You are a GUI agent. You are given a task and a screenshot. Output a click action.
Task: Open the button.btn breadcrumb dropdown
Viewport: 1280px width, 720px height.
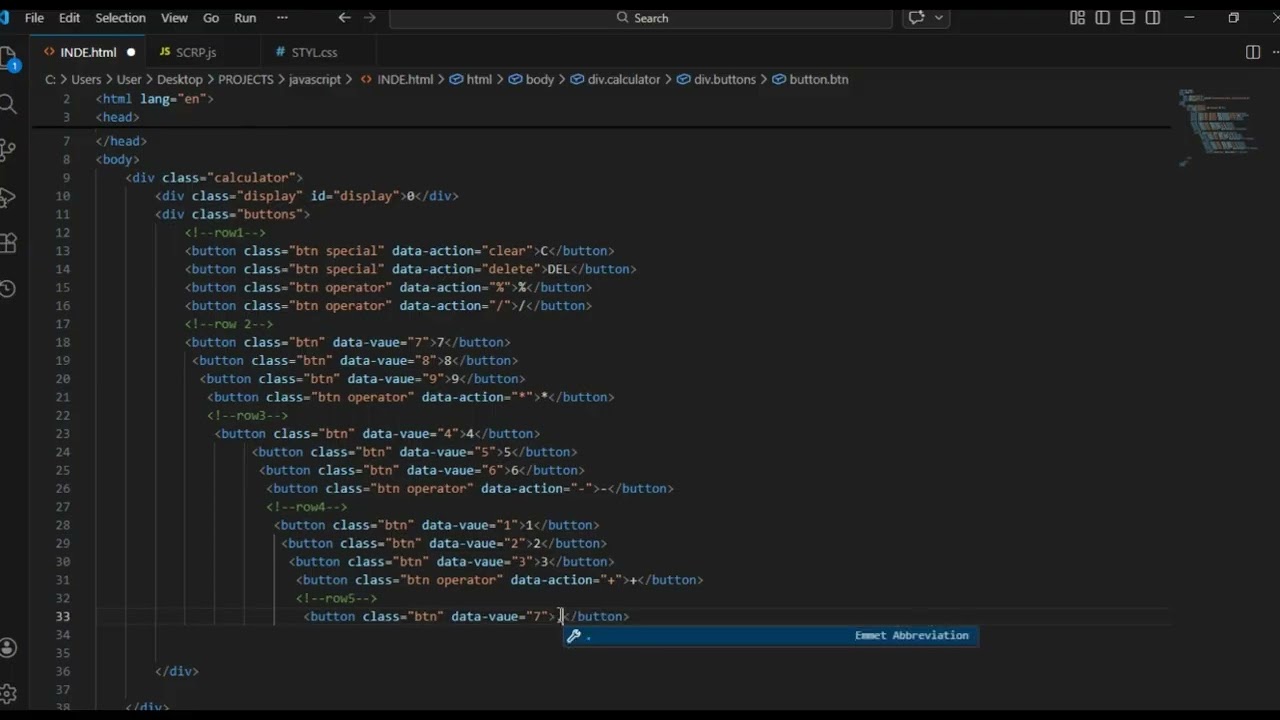coord(810,79)
